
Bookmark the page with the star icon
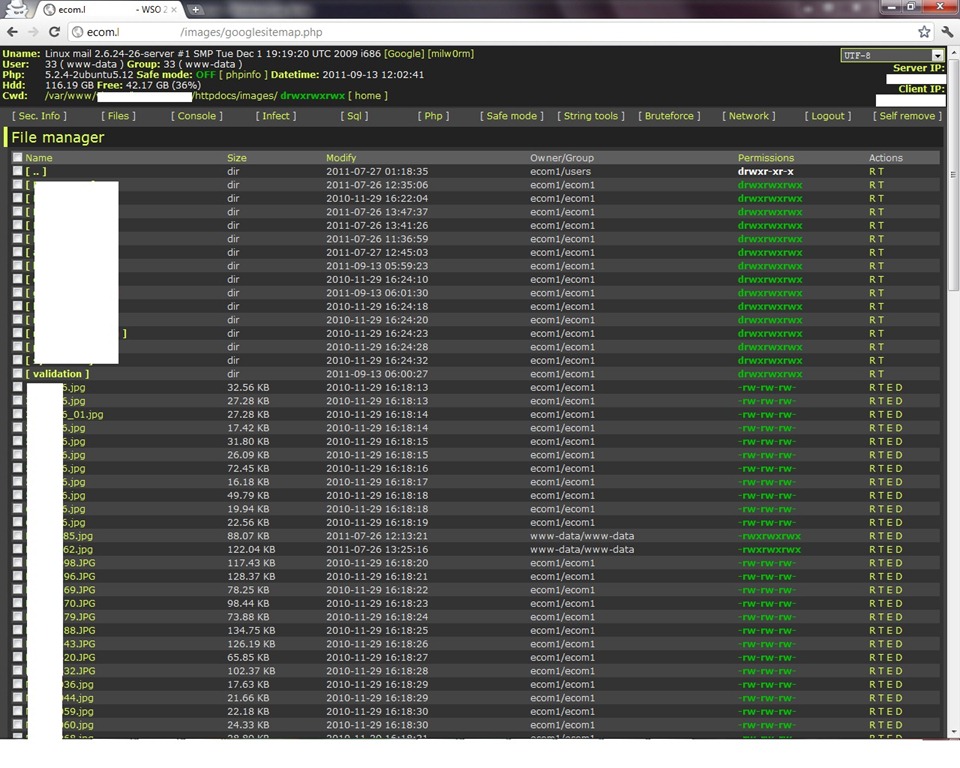click(924, 32)
